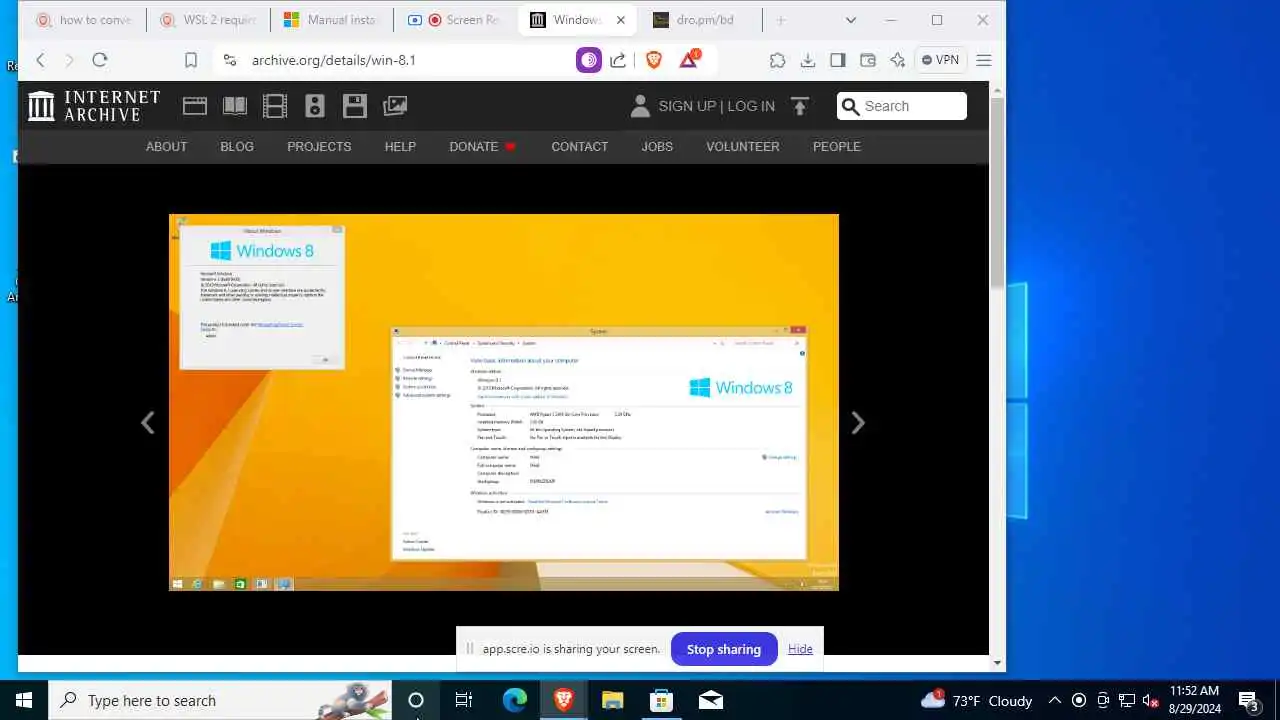Click the share page icon

point(618,60)
